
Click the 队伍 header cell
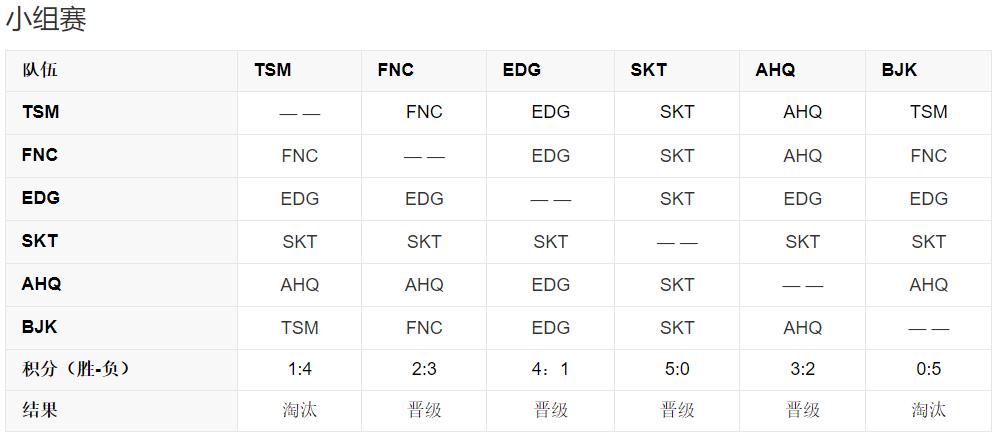pyautogui.click(x=40, y=70)
